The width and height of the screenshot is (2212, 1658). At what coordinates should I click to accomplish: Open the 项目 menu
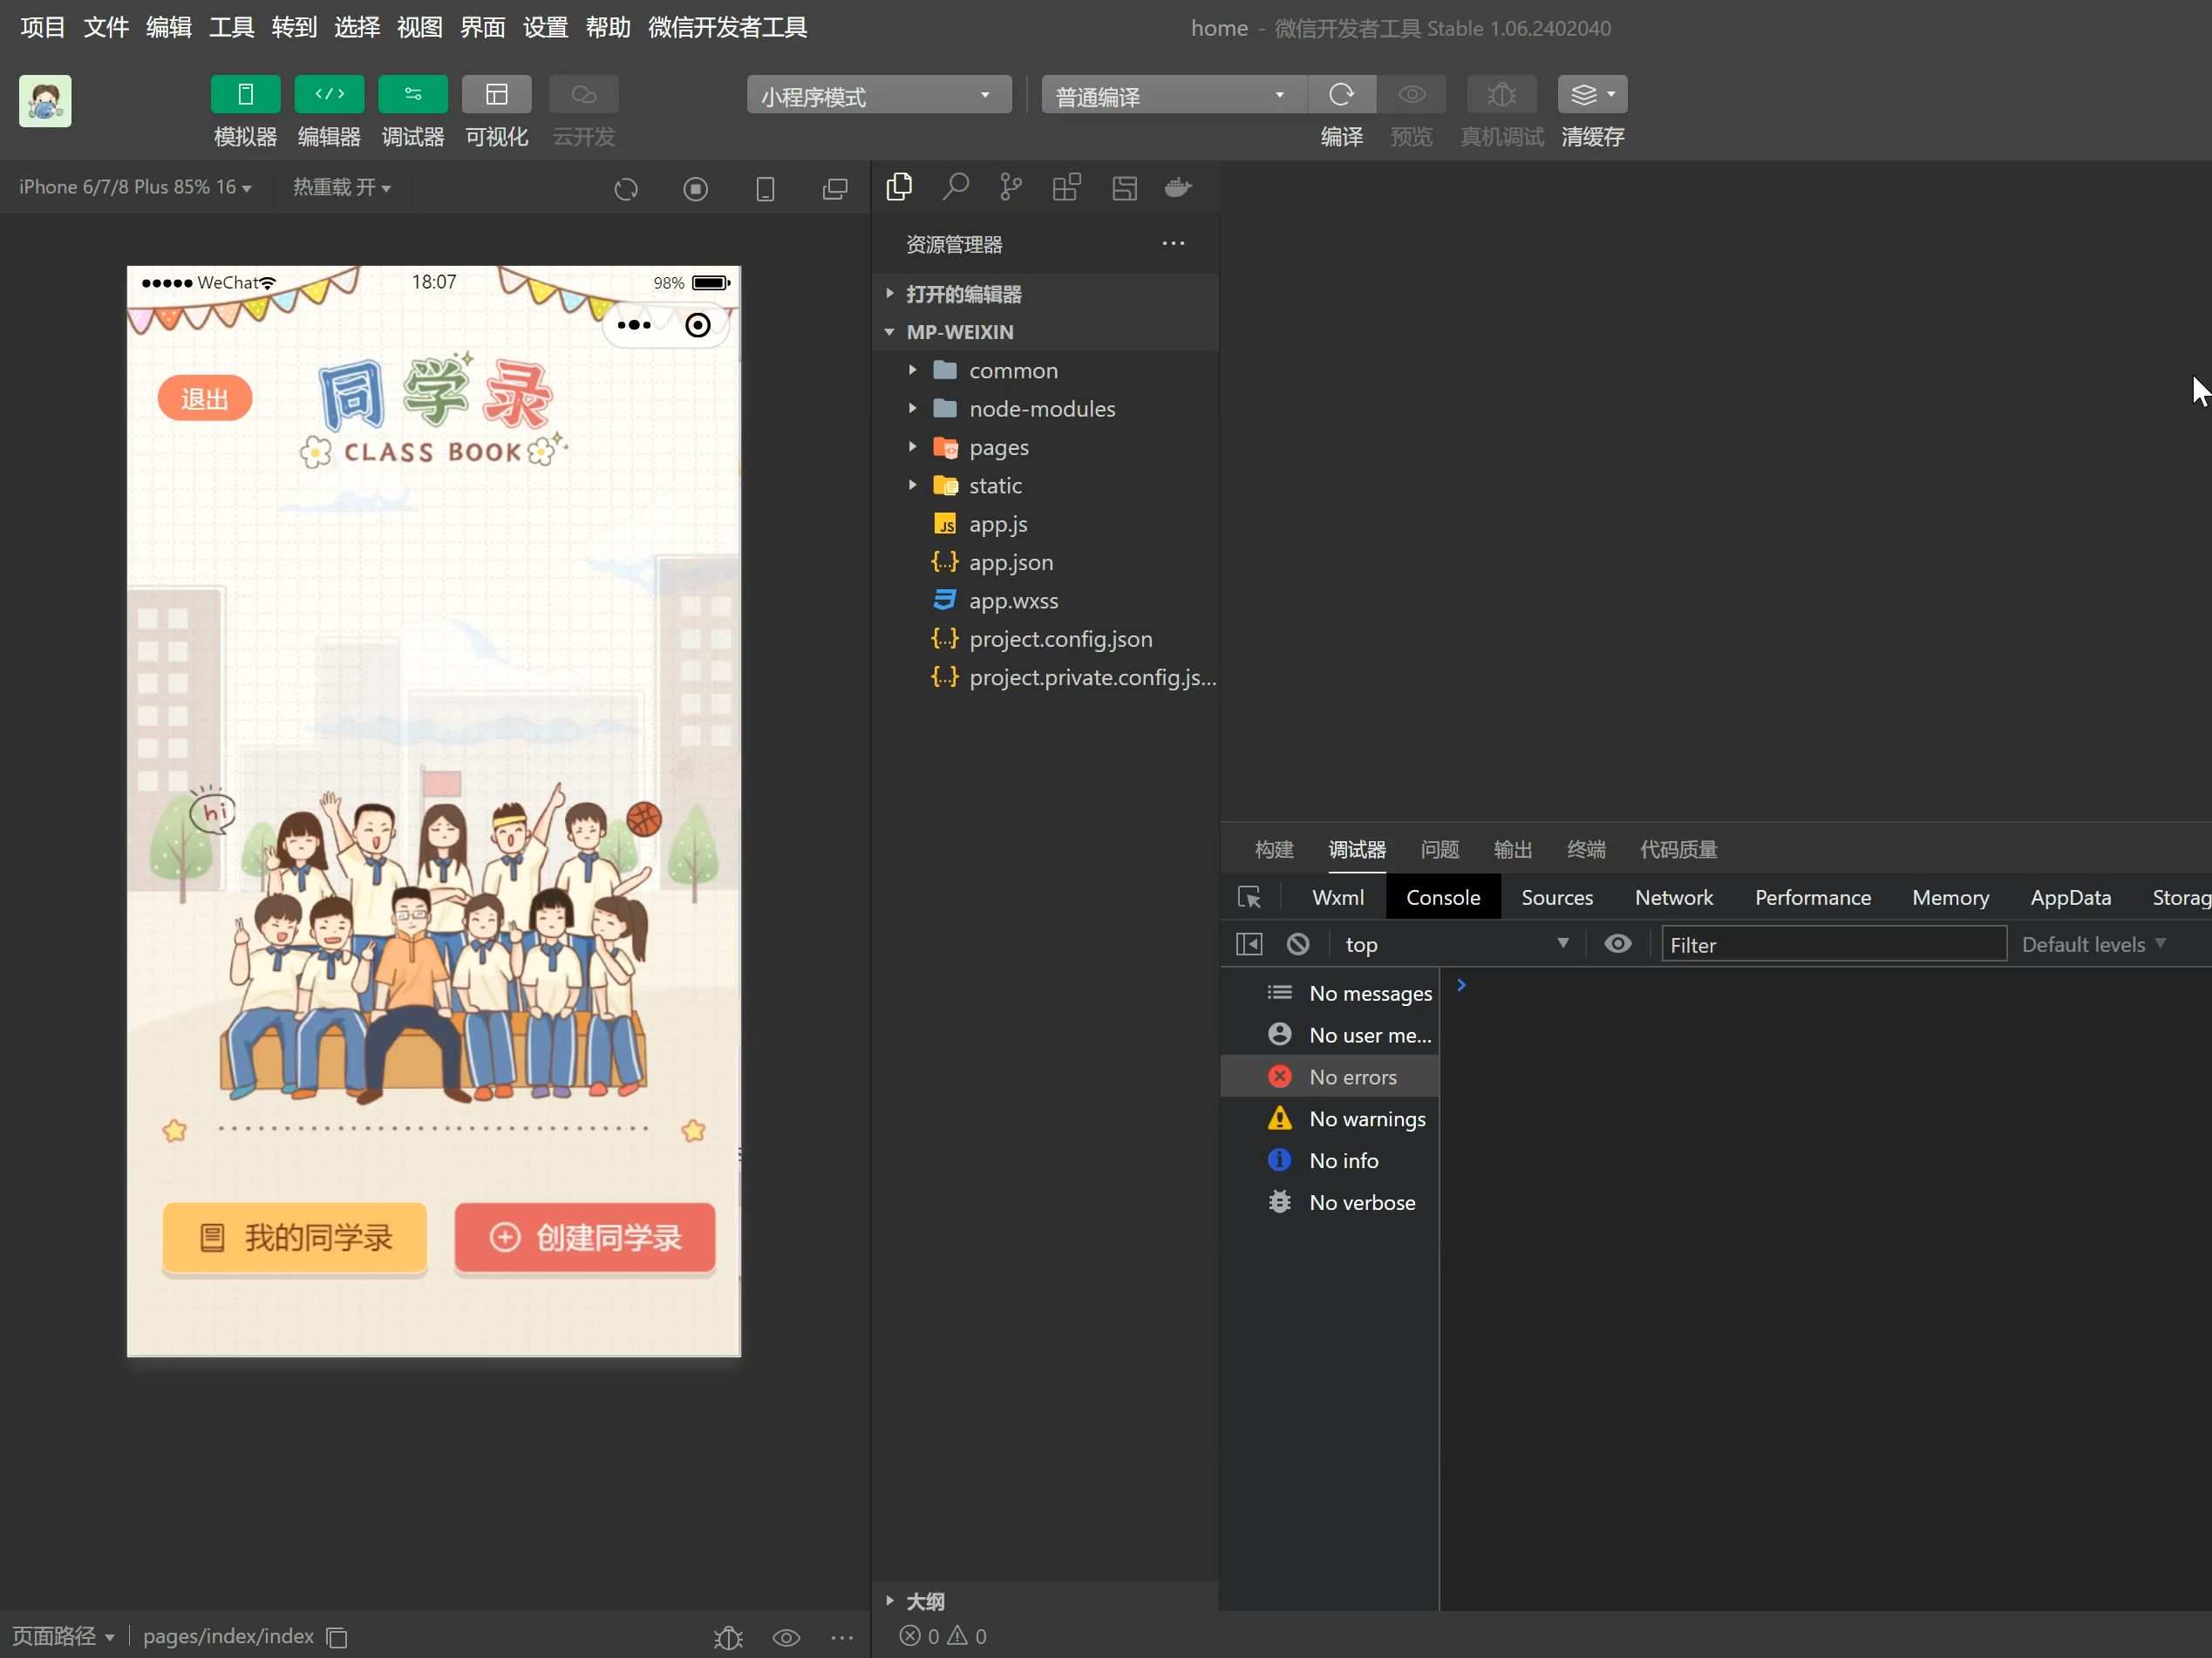pyautogui.click(x=42, y=28)
